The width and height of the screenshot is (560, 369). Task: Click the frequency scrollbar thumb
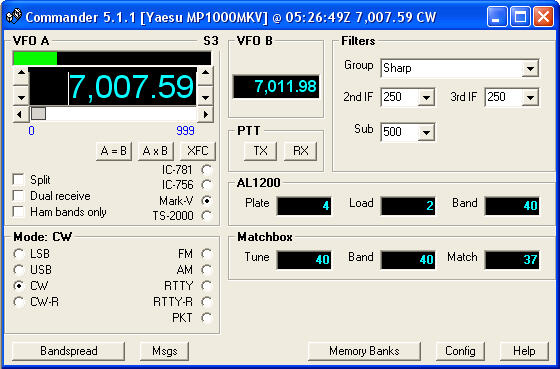tap(38, 114)
